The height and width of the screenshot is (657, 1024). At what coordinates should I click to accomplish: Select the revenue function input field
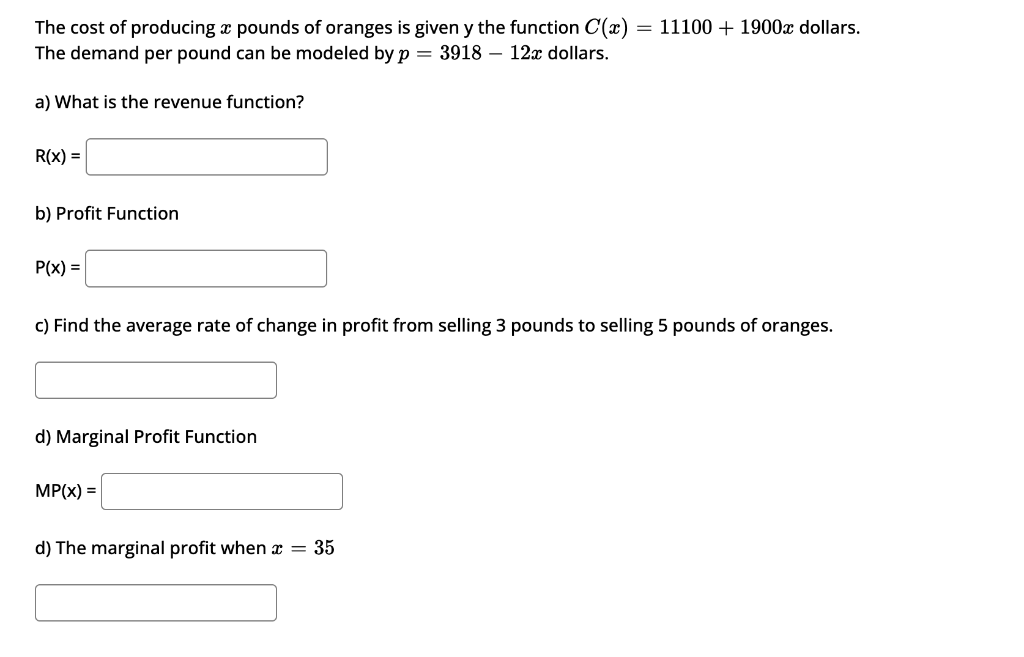(206, 156)
